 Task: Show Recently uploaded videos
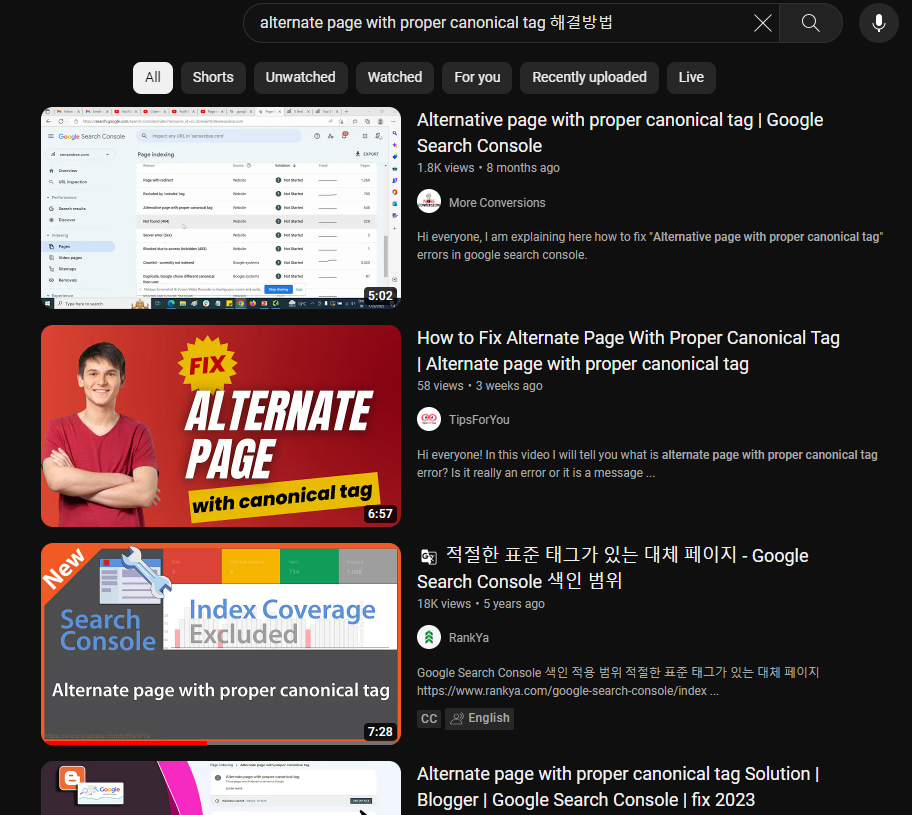(589, 77)
